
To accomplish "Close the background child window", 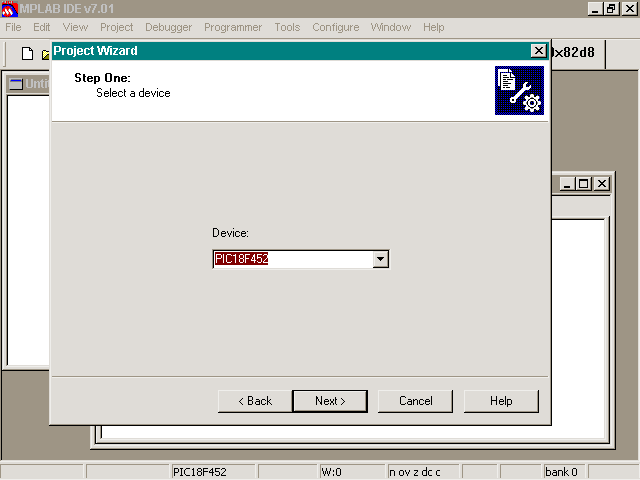I will tap(602, 184).
